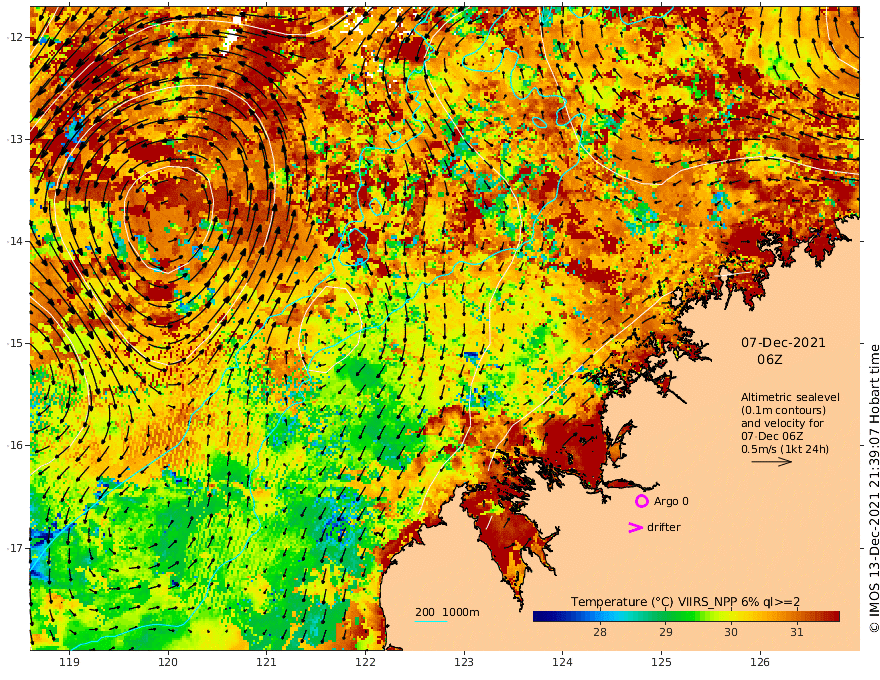Click the longitude 125 axis label
Screen dimensions: 880x680
(x=661, y=662)
